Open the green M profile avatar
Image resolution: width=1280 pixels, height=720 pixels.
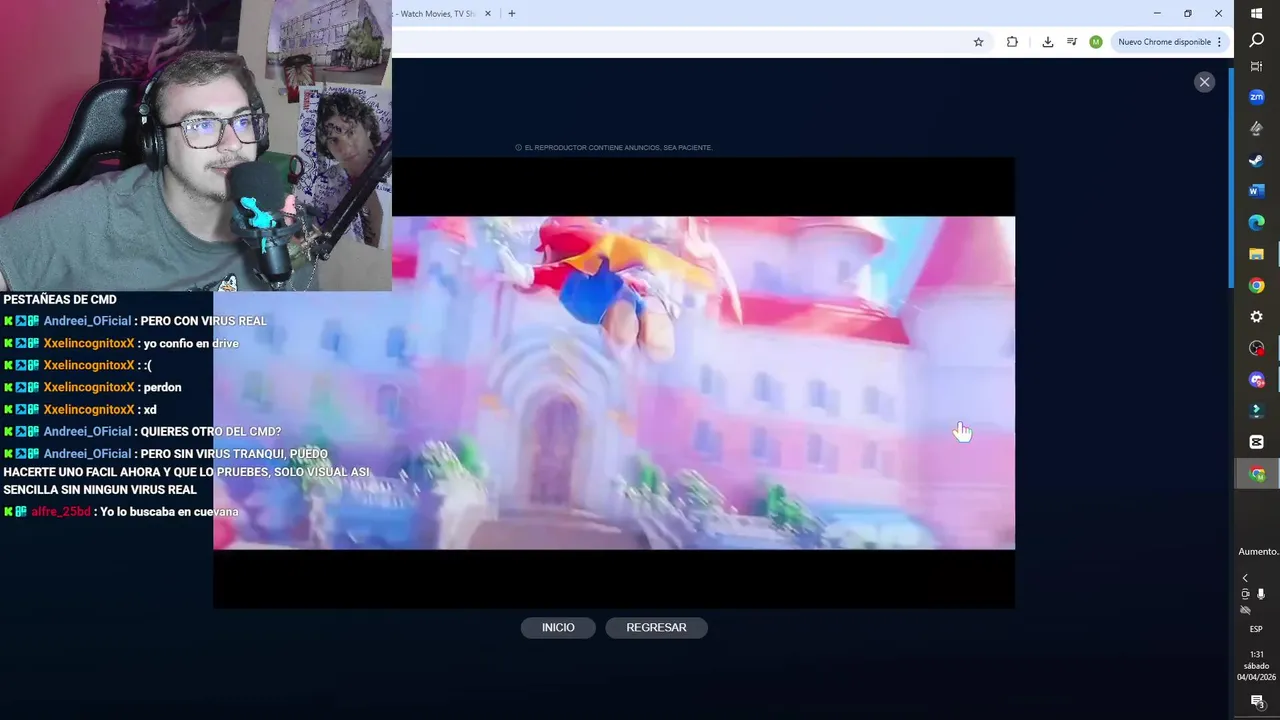point(1096,42)
